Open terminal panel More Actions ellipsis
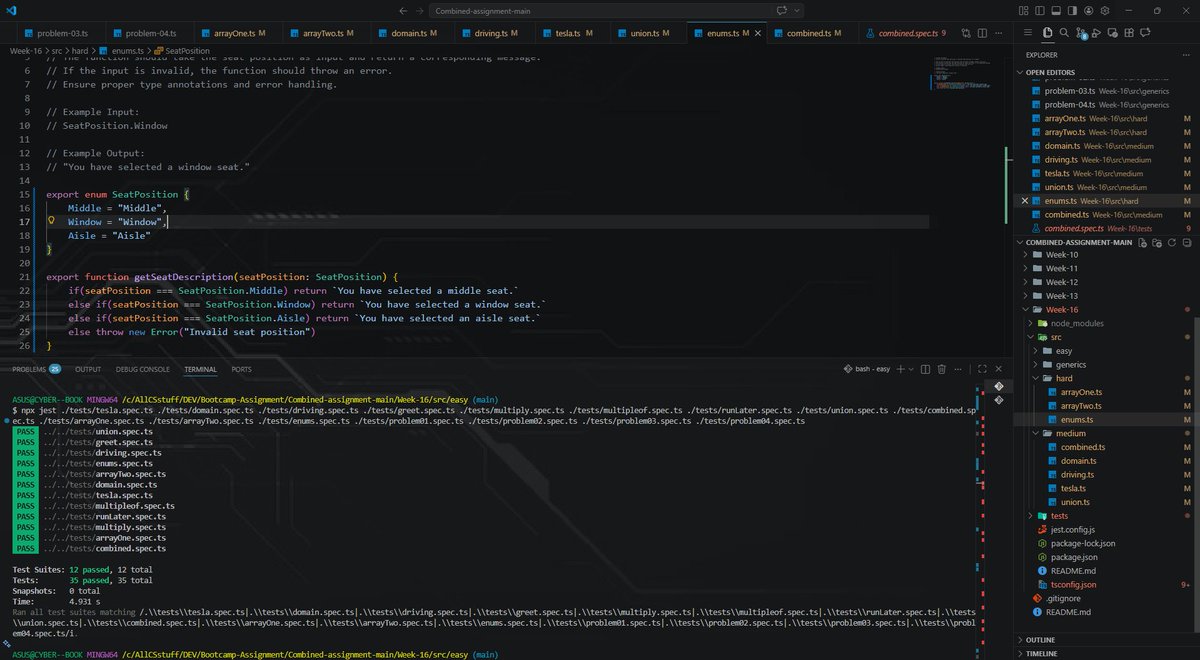Screen dimensions: 1200x660 (x=958, y=369)
